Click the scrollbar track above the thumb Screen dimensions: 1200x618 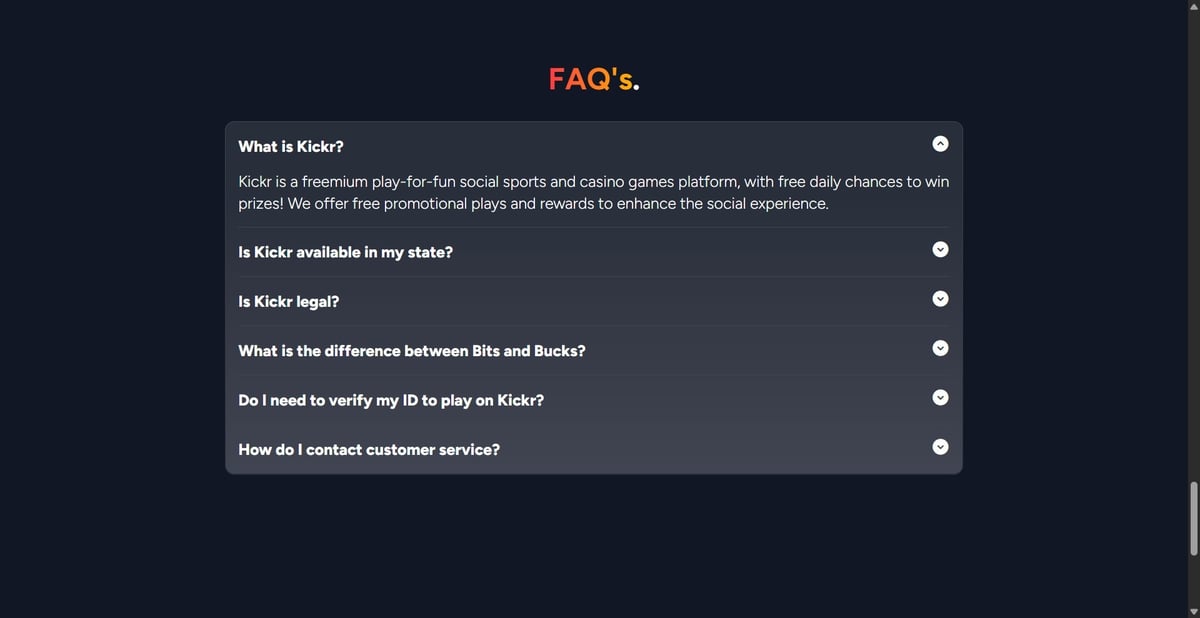point(1193,247)
